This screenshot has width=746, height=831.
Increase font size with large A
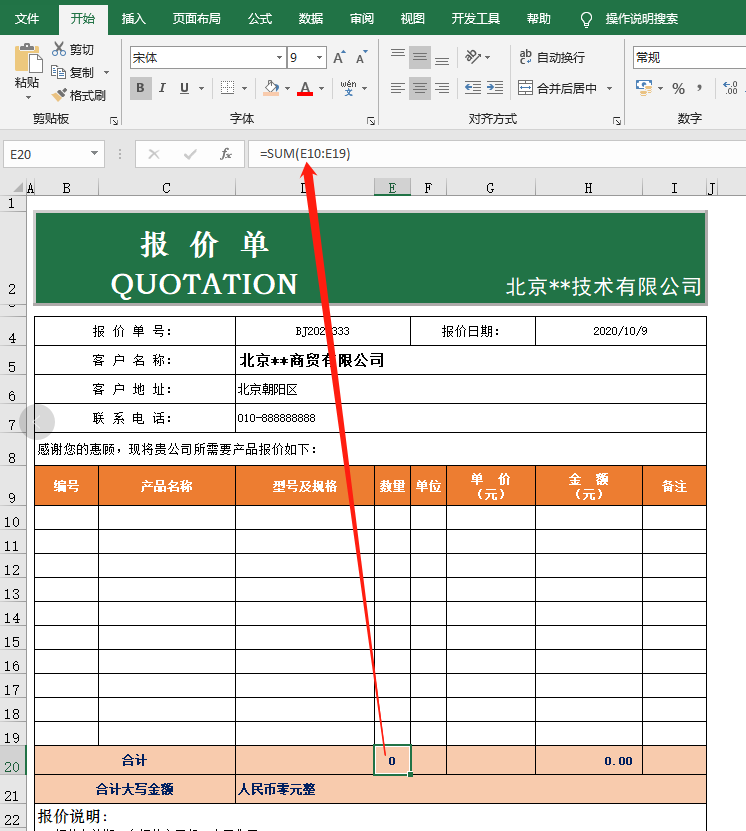coord(339,57)
